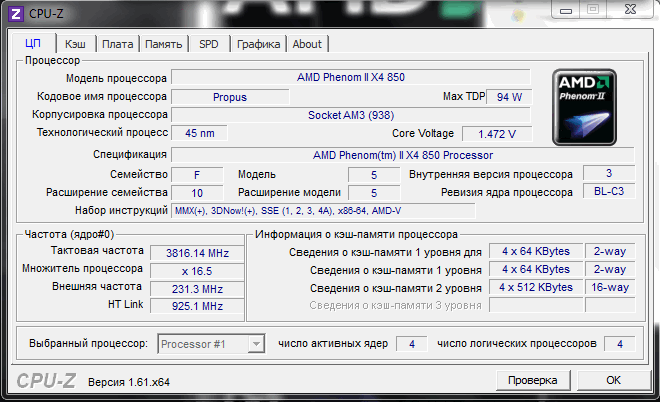660x402 pixels.
Task: Click the 1.472 V core voltage value
Action: pos(497,134)
